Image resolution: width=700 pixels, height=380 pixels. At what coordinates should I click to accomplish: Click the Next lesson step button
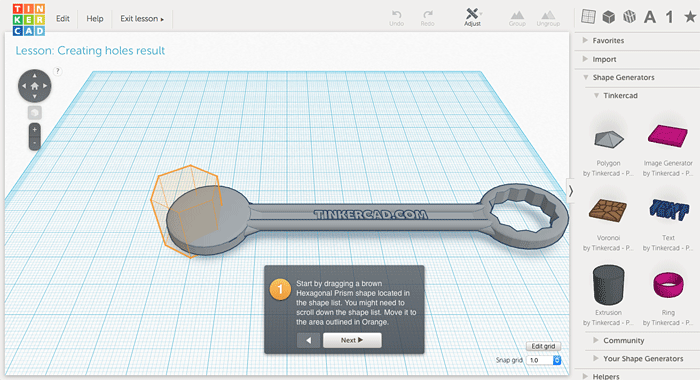click(x=352, y=340)
